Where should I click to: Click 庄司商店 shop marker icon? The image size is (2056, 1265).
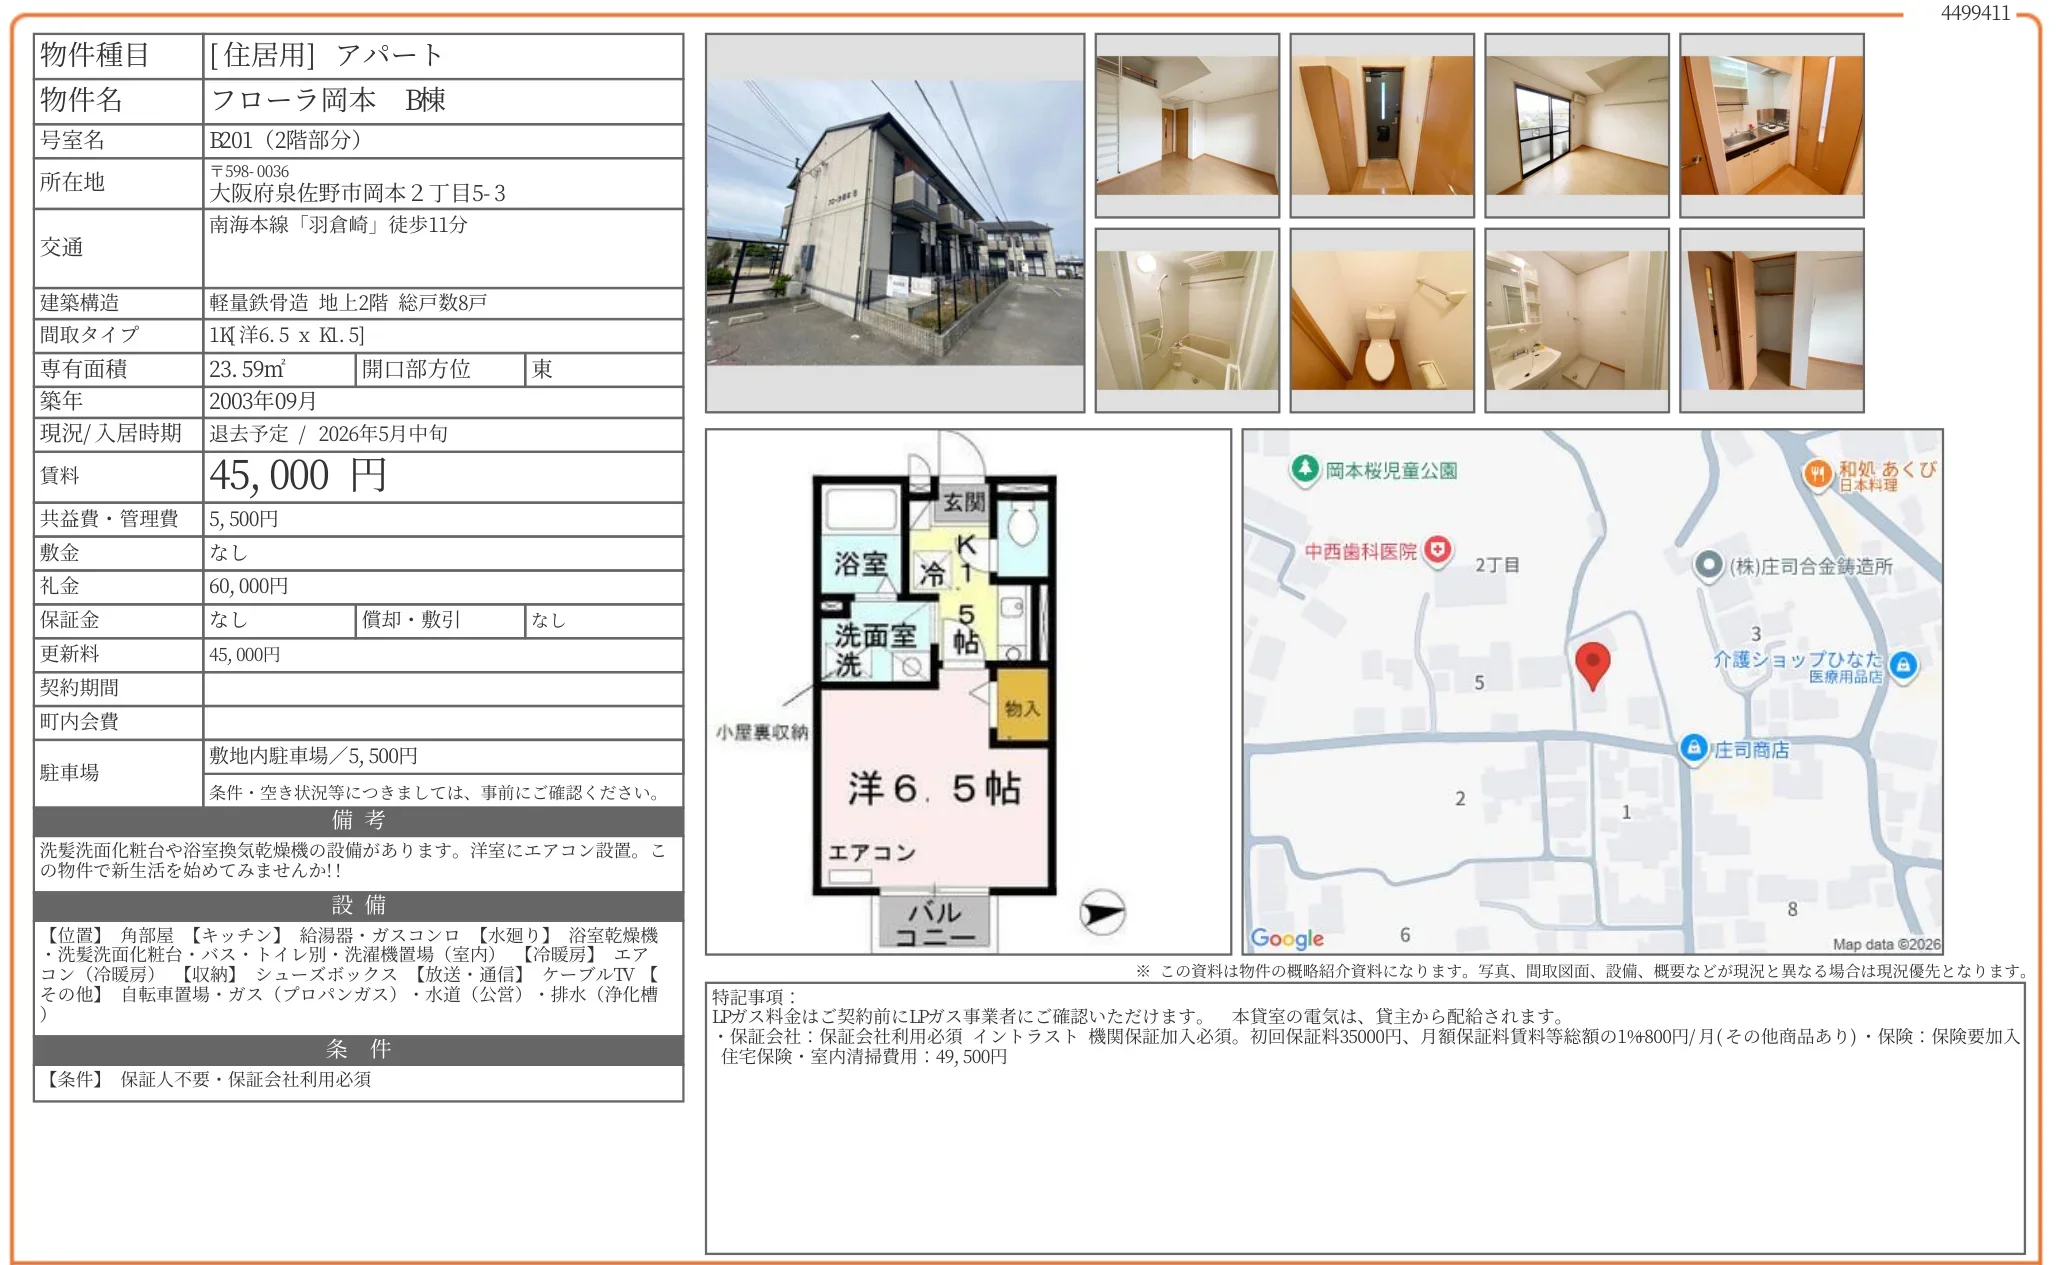[1693, 747]
